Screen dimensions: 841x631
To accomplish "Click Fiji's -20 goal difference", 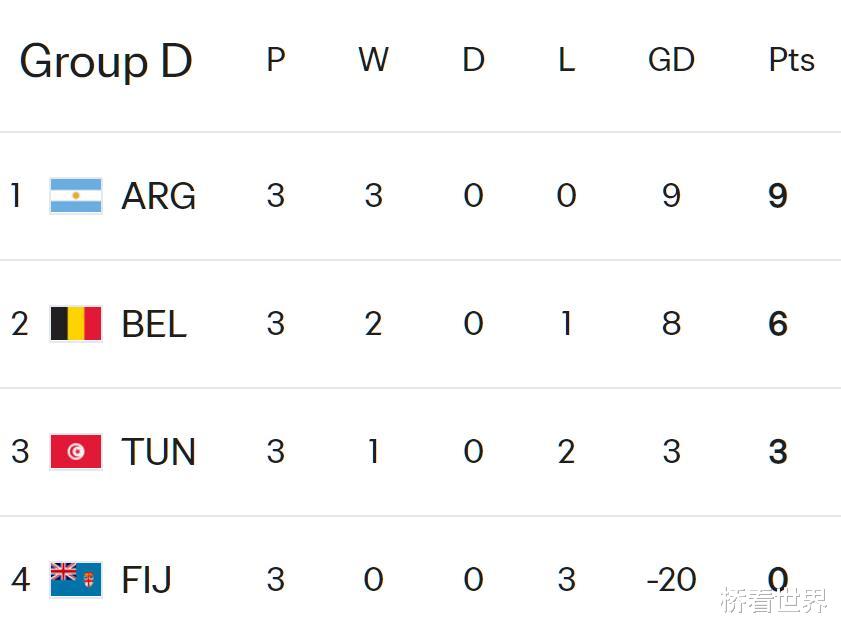I will pos(671,580).
